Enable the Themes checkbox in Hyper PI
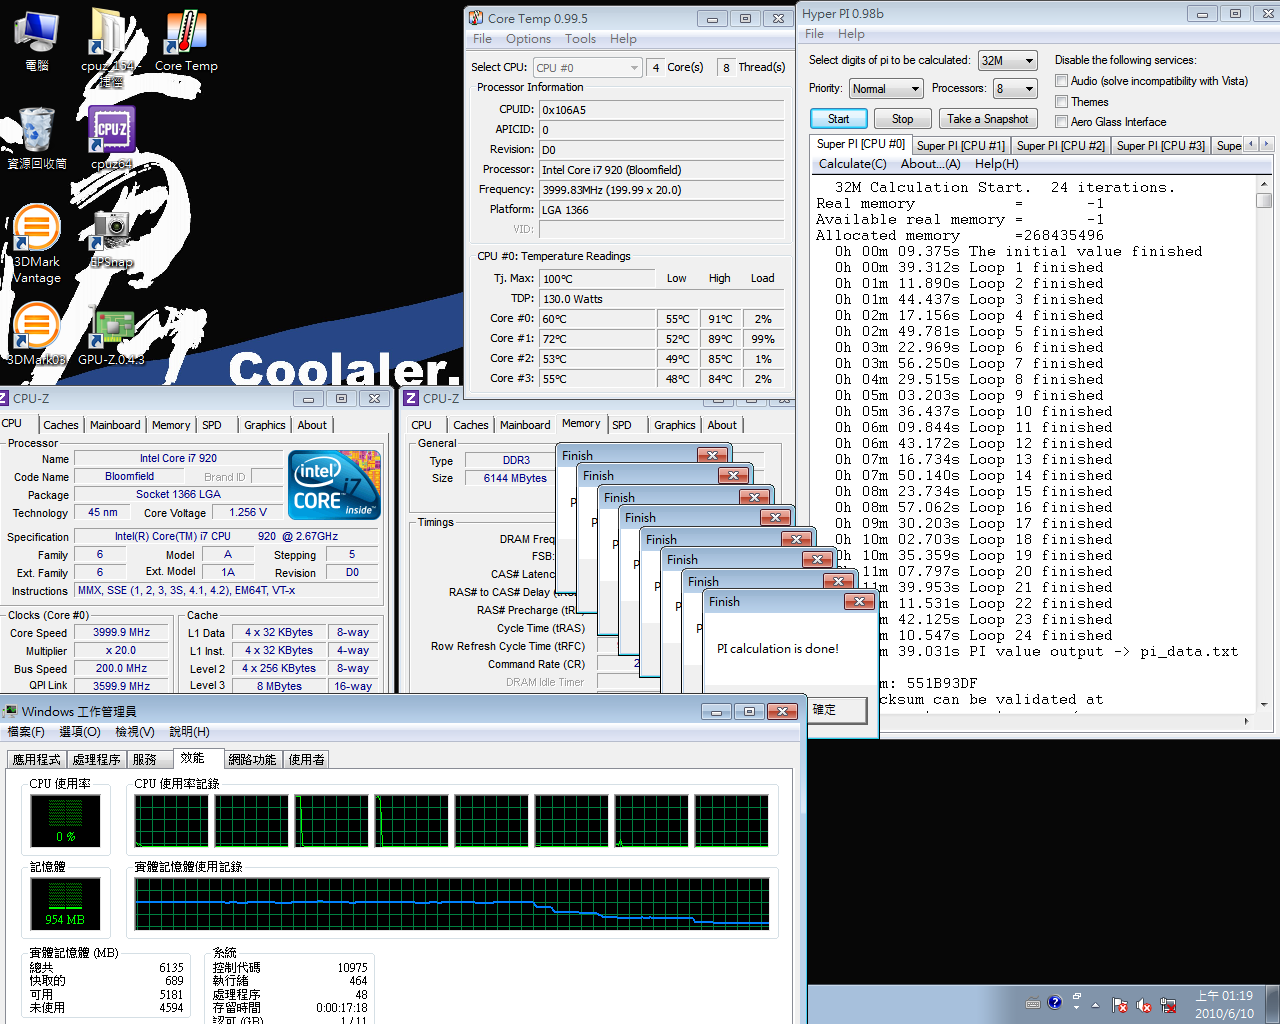The image size is (1280, 1024). pyautogui.click(x=1062, y=102)
